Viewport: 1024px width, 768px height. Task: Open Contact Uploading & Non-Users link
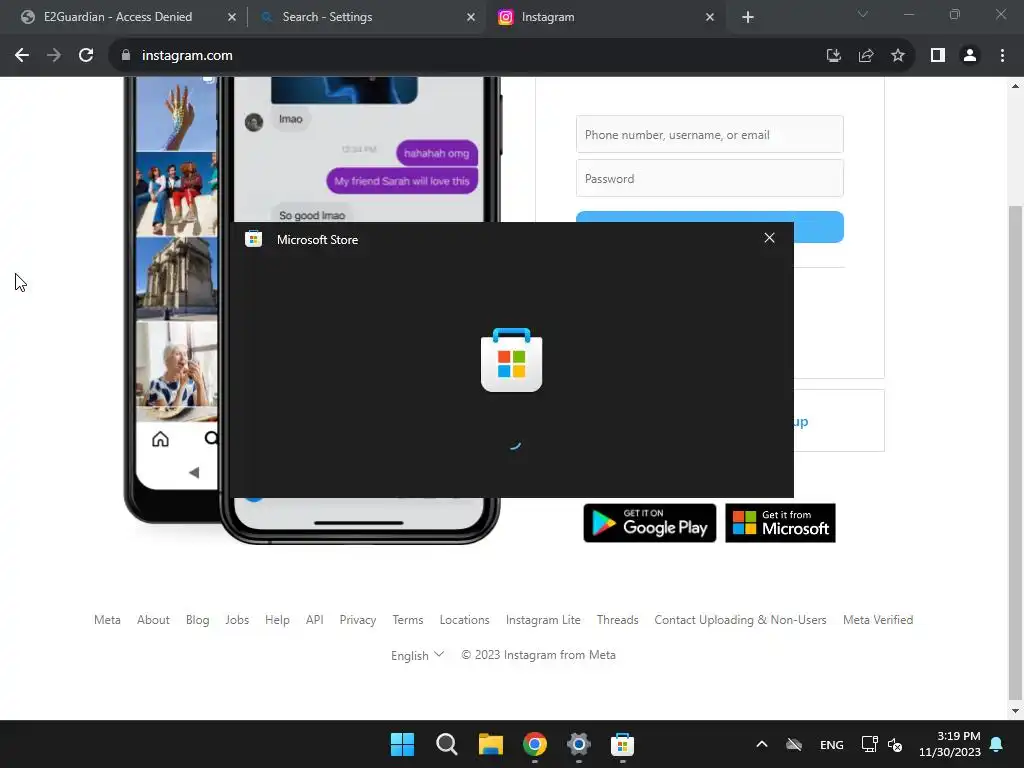(741, 620)
